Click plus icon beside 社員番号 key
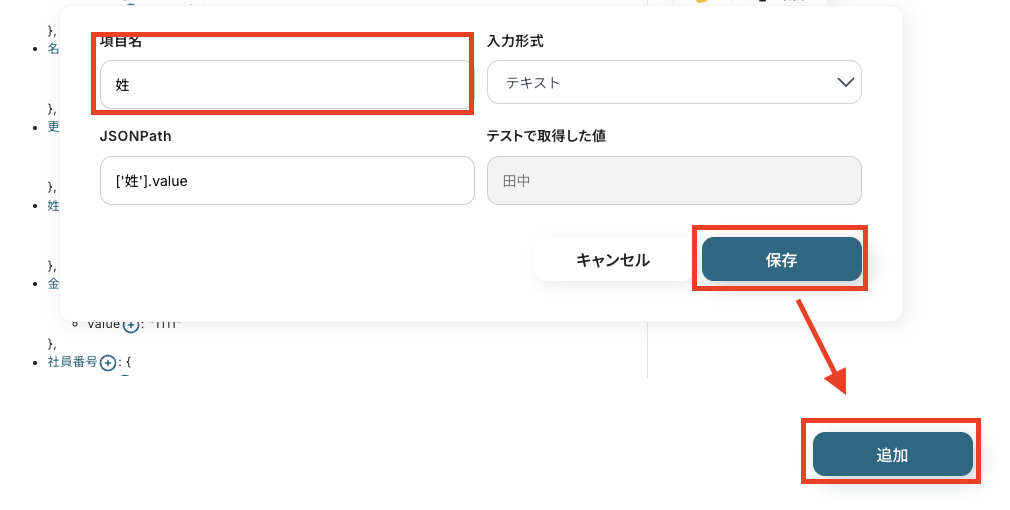 pyautogui.click(x=108, y=363)
